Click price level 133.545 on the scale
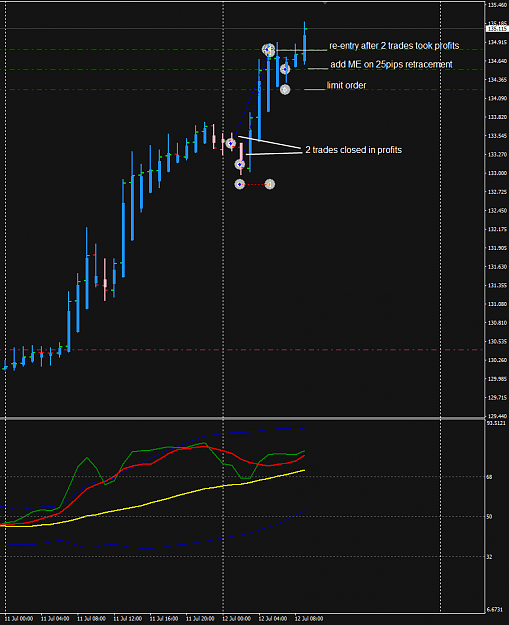 click(x=497, y=136)
